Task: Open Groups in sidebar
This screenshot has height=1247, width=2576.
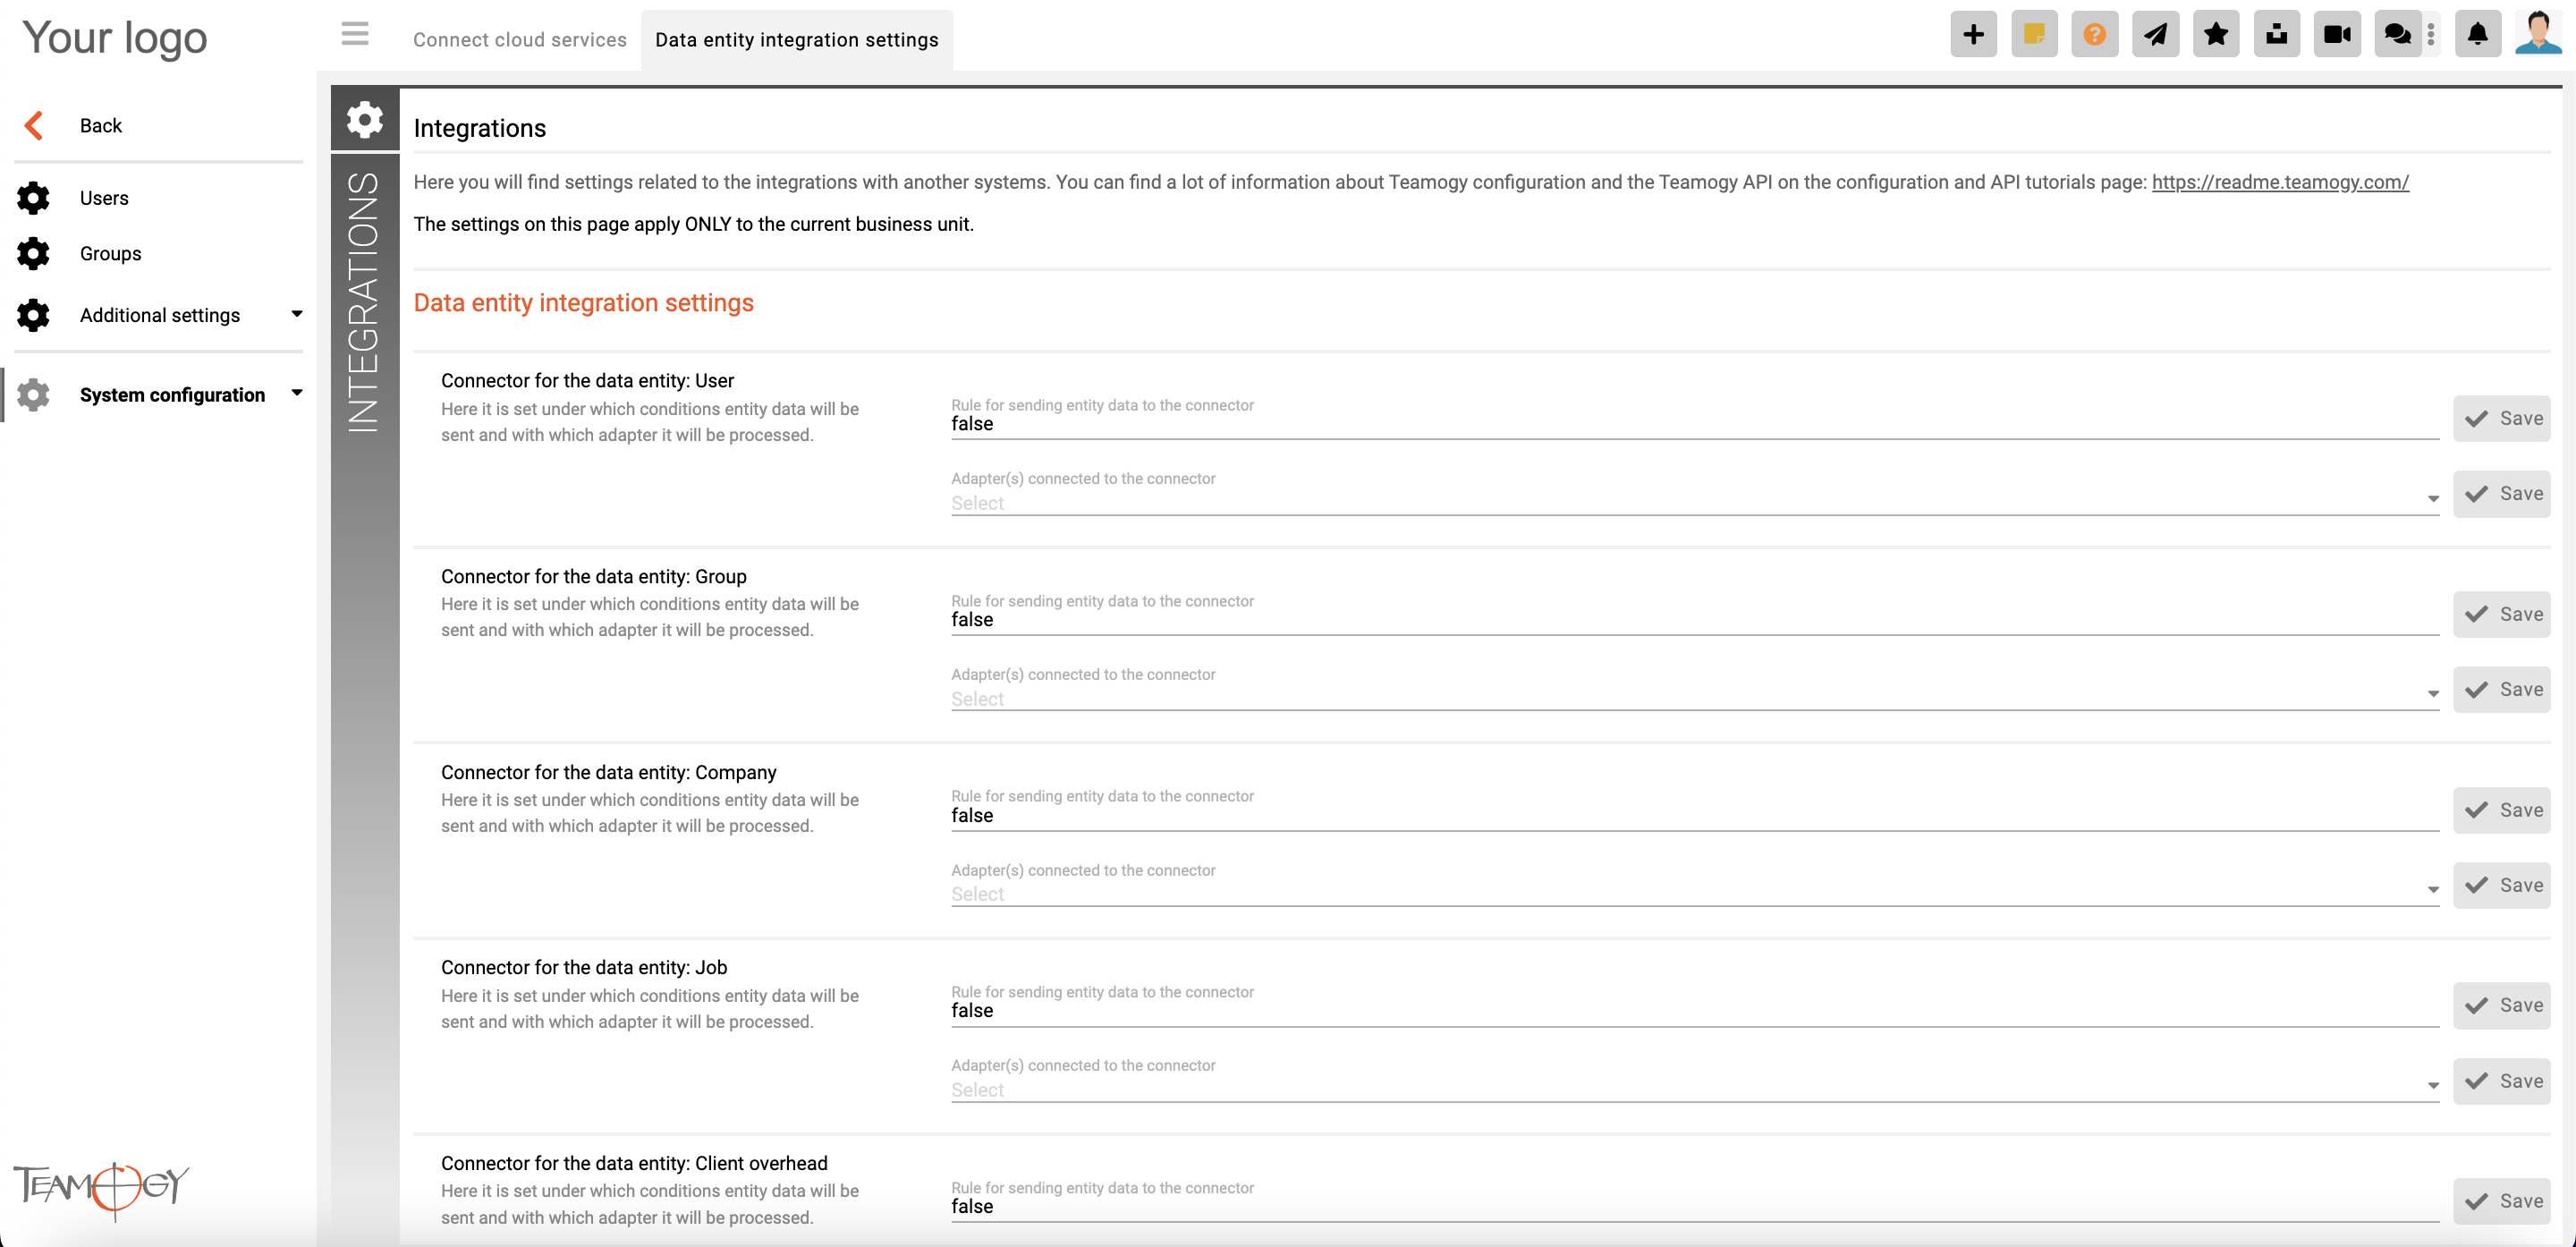Action: coord(111,254)
